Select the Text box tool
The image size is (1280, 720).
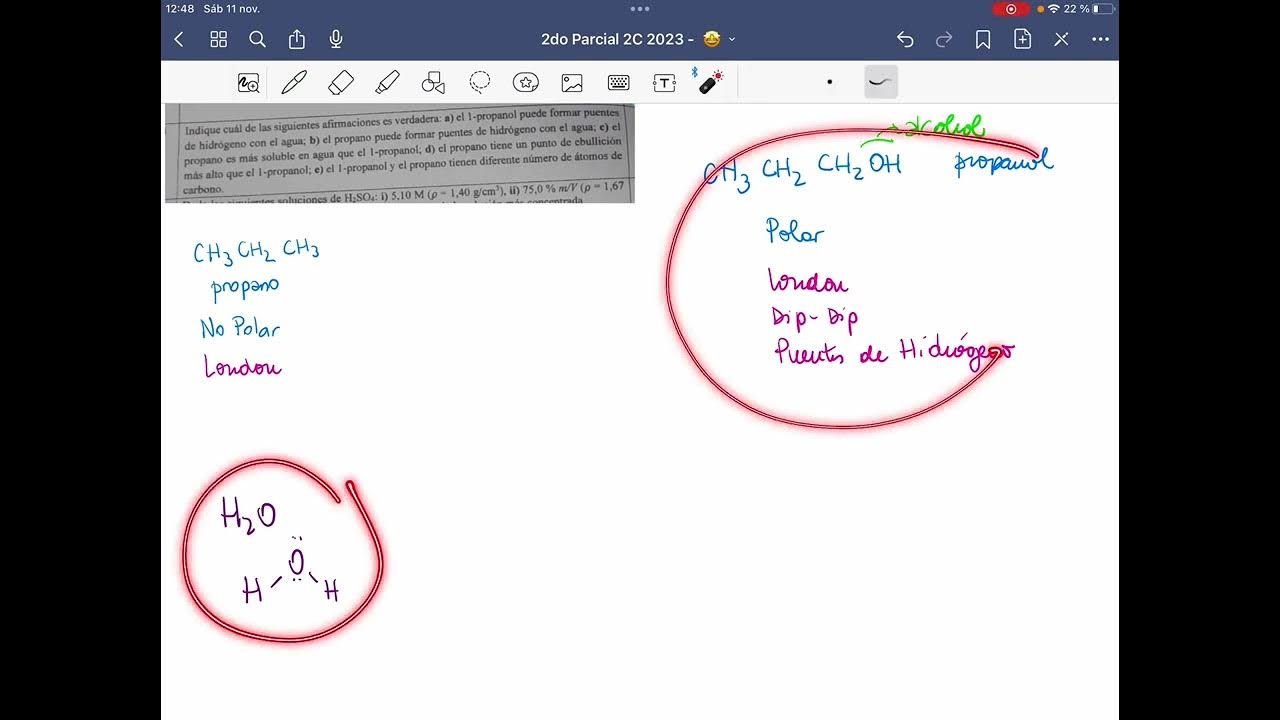coord(664,83)
